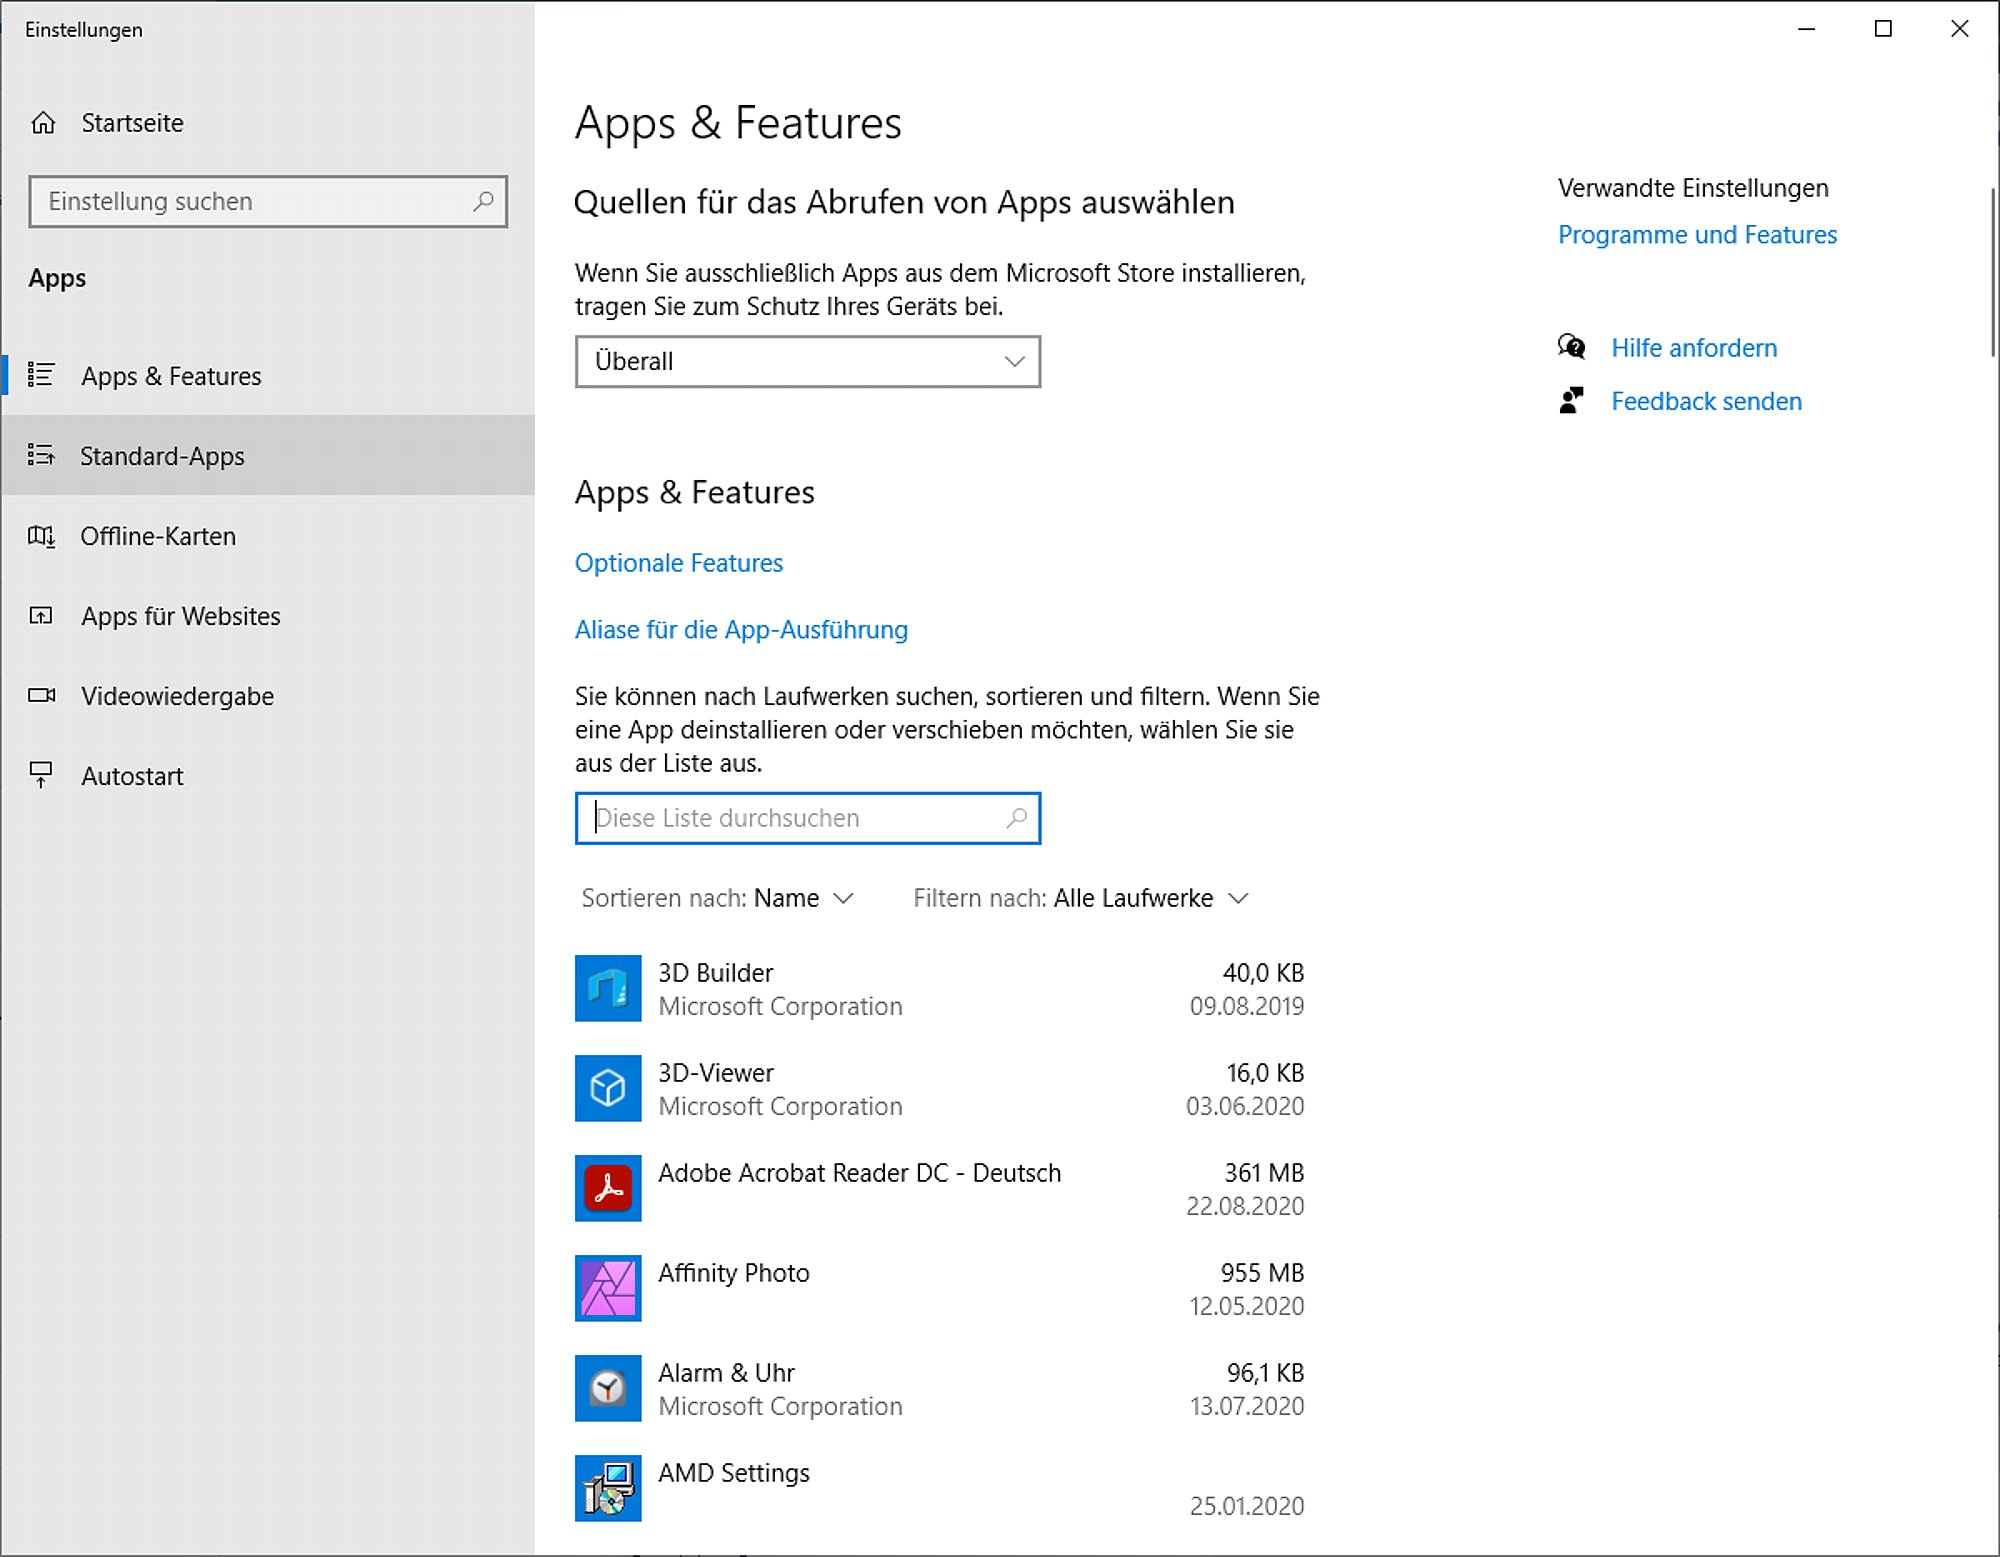Click the Feedback senden person icon
The height and width of the screenshot is (1557, 2000).
(x=1572, y=401)
